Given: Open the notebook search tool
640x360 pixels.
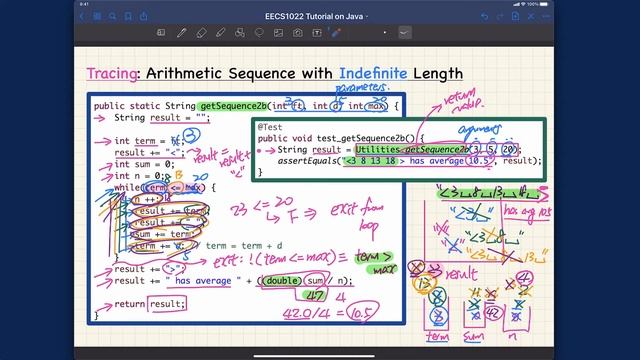Looking at the screenshot, I should click(x=113, y=16).
